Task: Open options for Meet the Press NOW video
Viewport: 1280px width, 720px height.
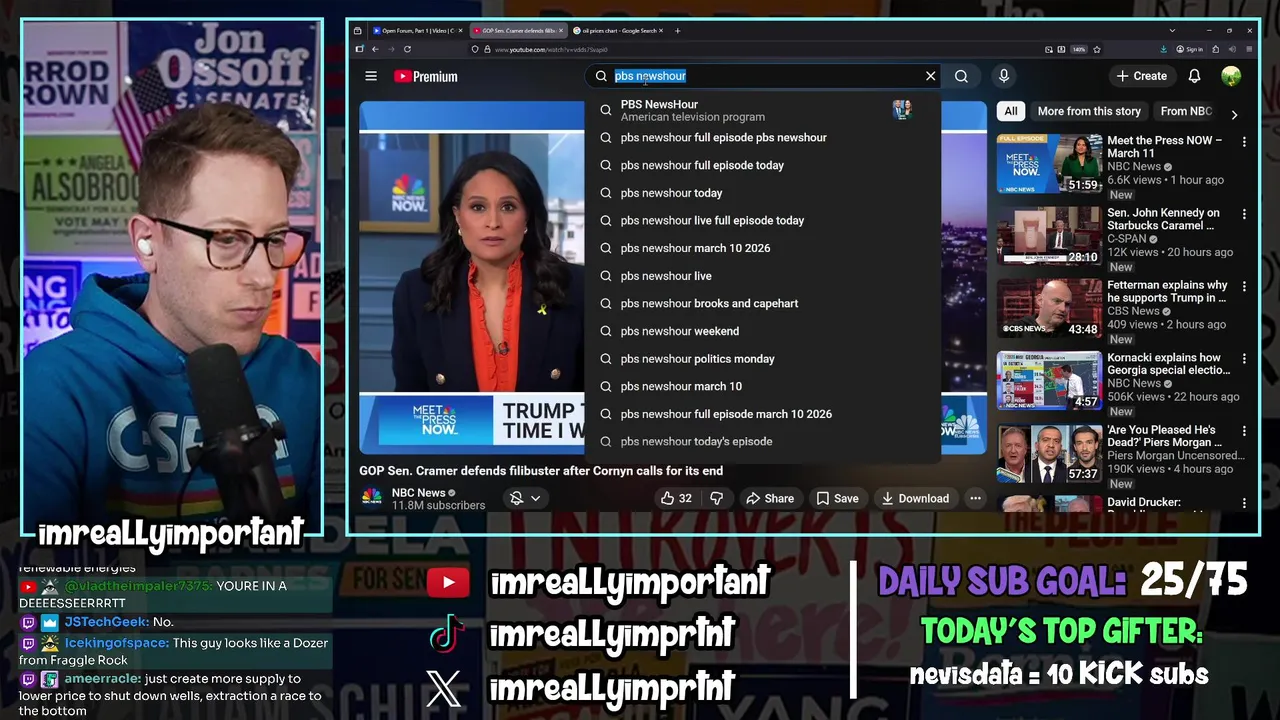Action: [1244, 142]
